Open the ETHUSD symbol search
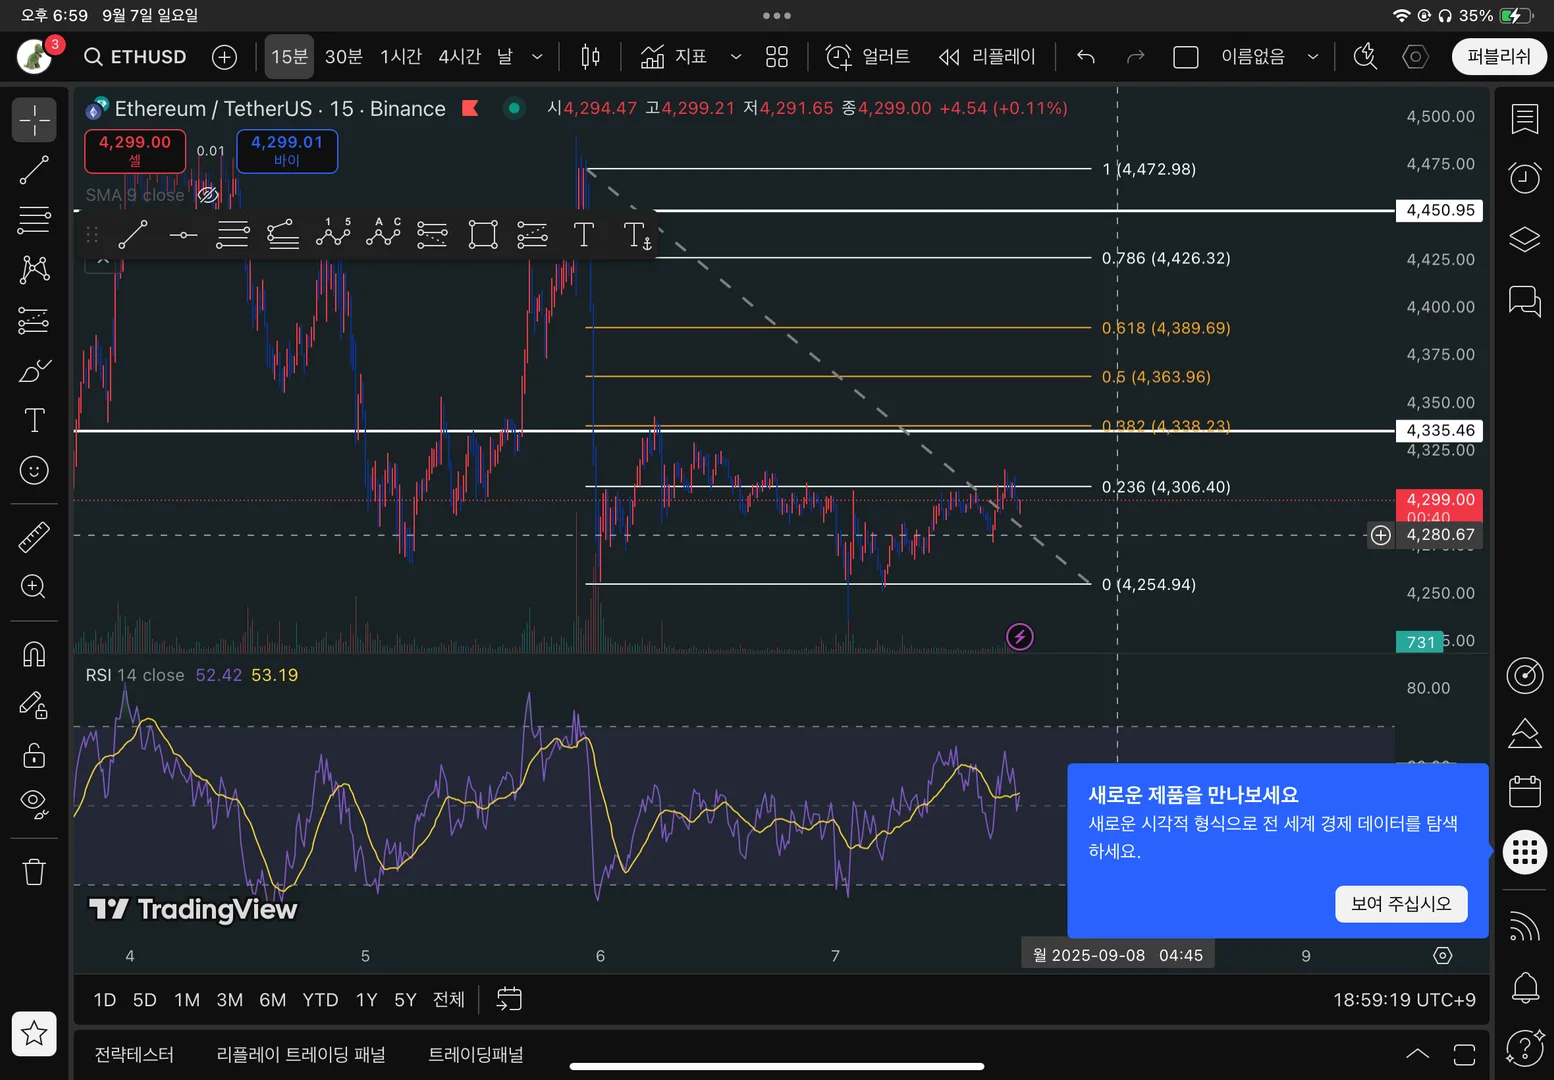This screenshot has height=1080, width=1554. point(135,57)
